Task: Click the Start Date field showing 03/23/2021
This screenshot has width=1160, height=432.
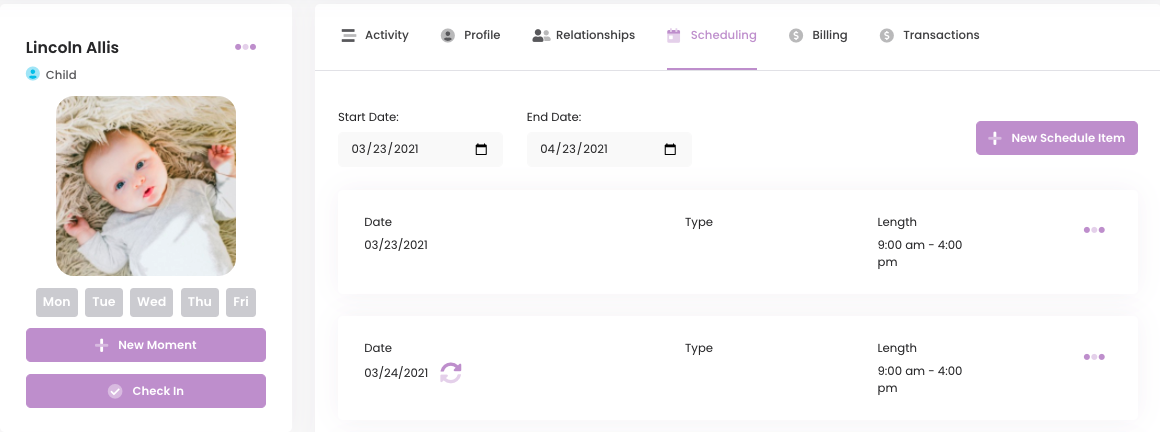Action: (420, 149)
